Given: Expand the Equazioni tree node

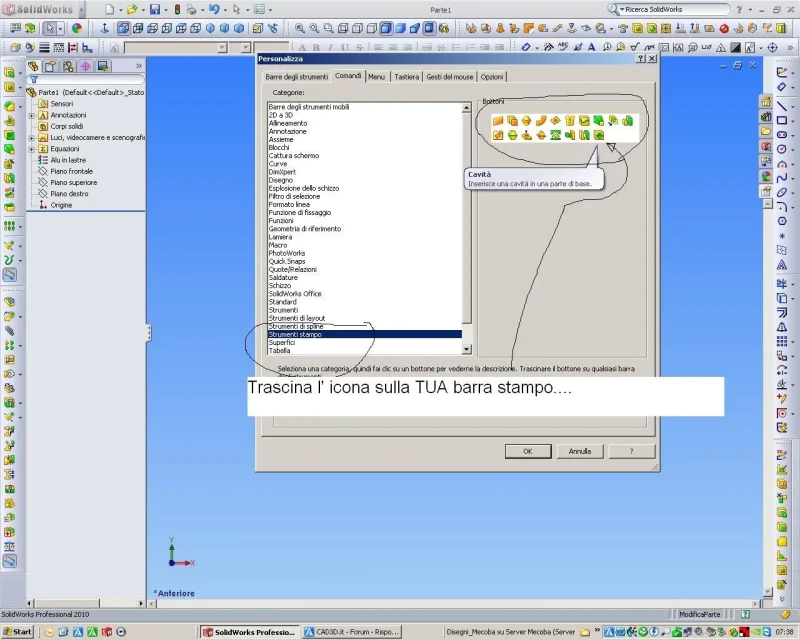Looking at the screenshot, I should click(32, 149).
